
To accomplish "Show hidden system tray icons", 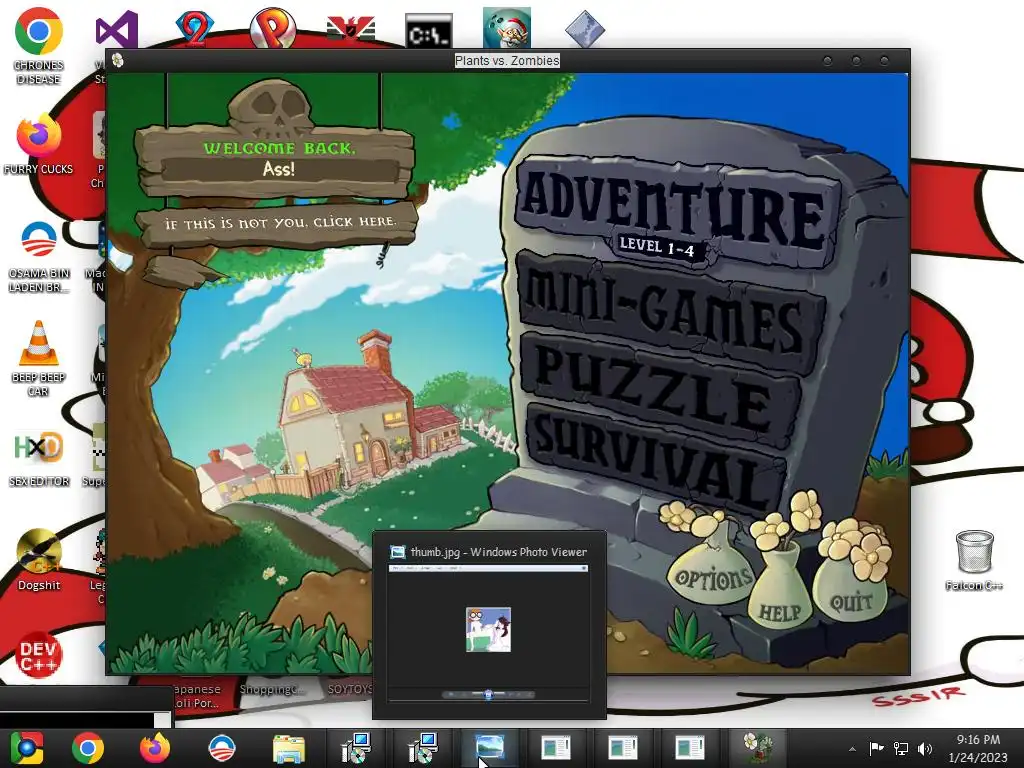I will [x=852, y=749].
